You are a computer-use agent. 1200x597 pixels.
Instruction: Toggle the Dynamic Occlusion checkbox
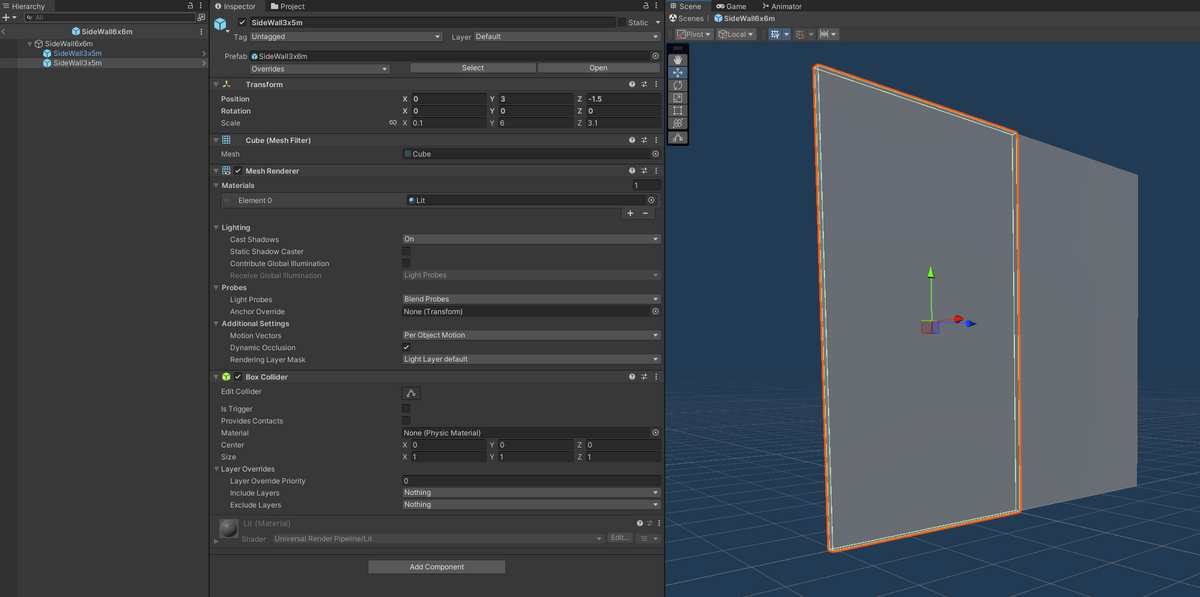pyautogui.click(x=406, y=347)
